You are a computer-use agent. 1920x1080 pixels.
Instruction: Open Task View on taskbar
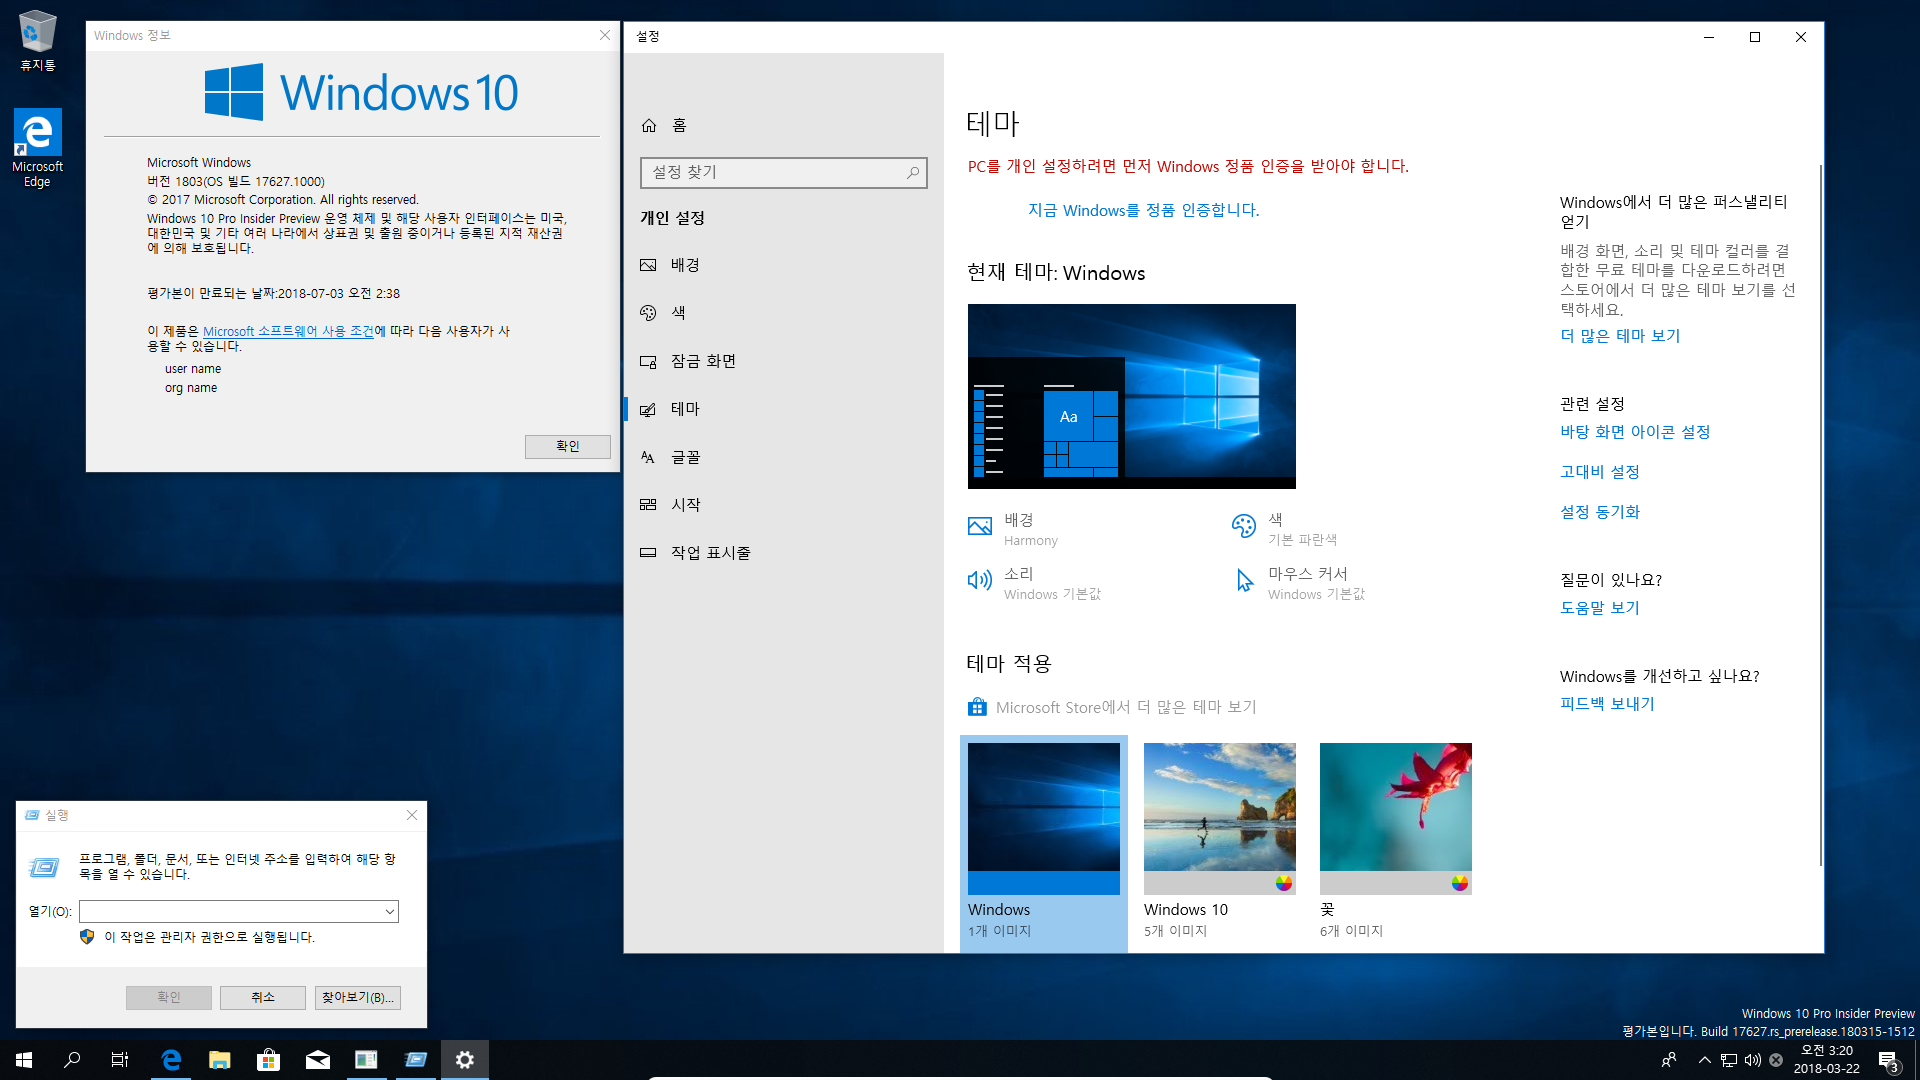click(120, 1060)
